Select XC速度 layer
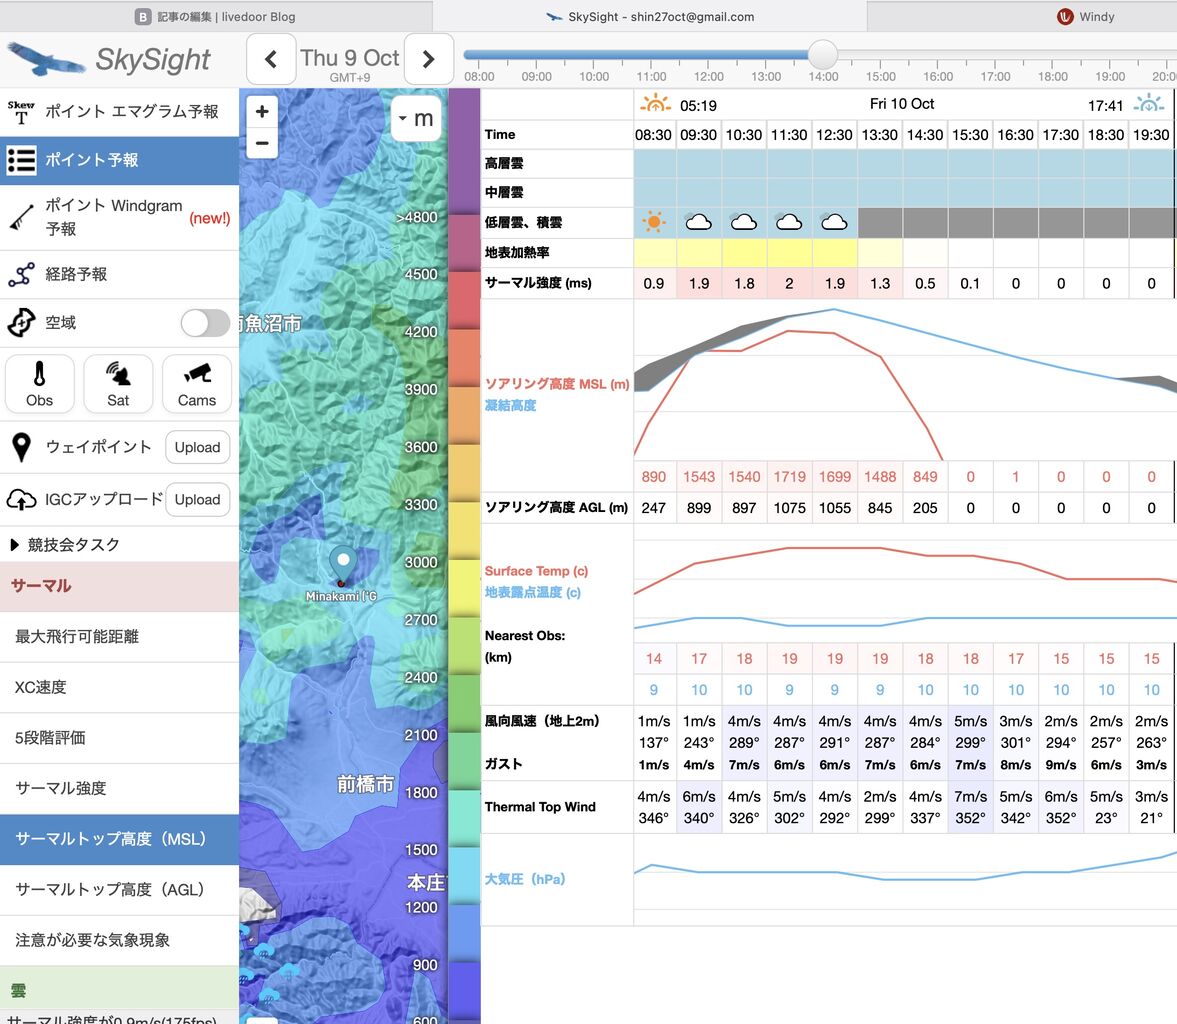1177x1024 pixels. coord(119,687)
